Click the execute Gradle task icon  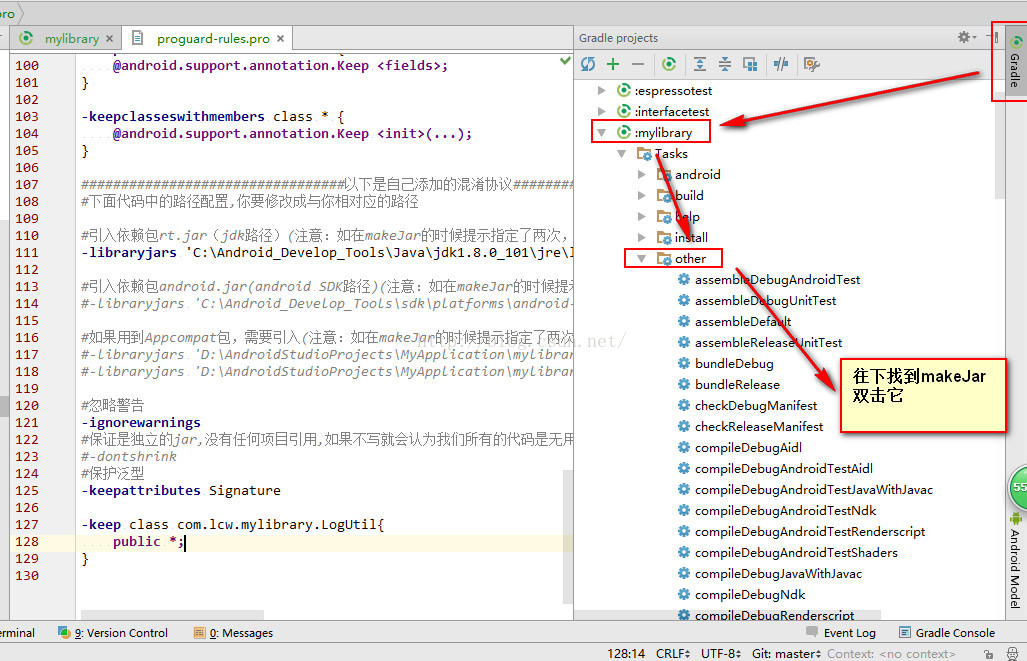669,64
